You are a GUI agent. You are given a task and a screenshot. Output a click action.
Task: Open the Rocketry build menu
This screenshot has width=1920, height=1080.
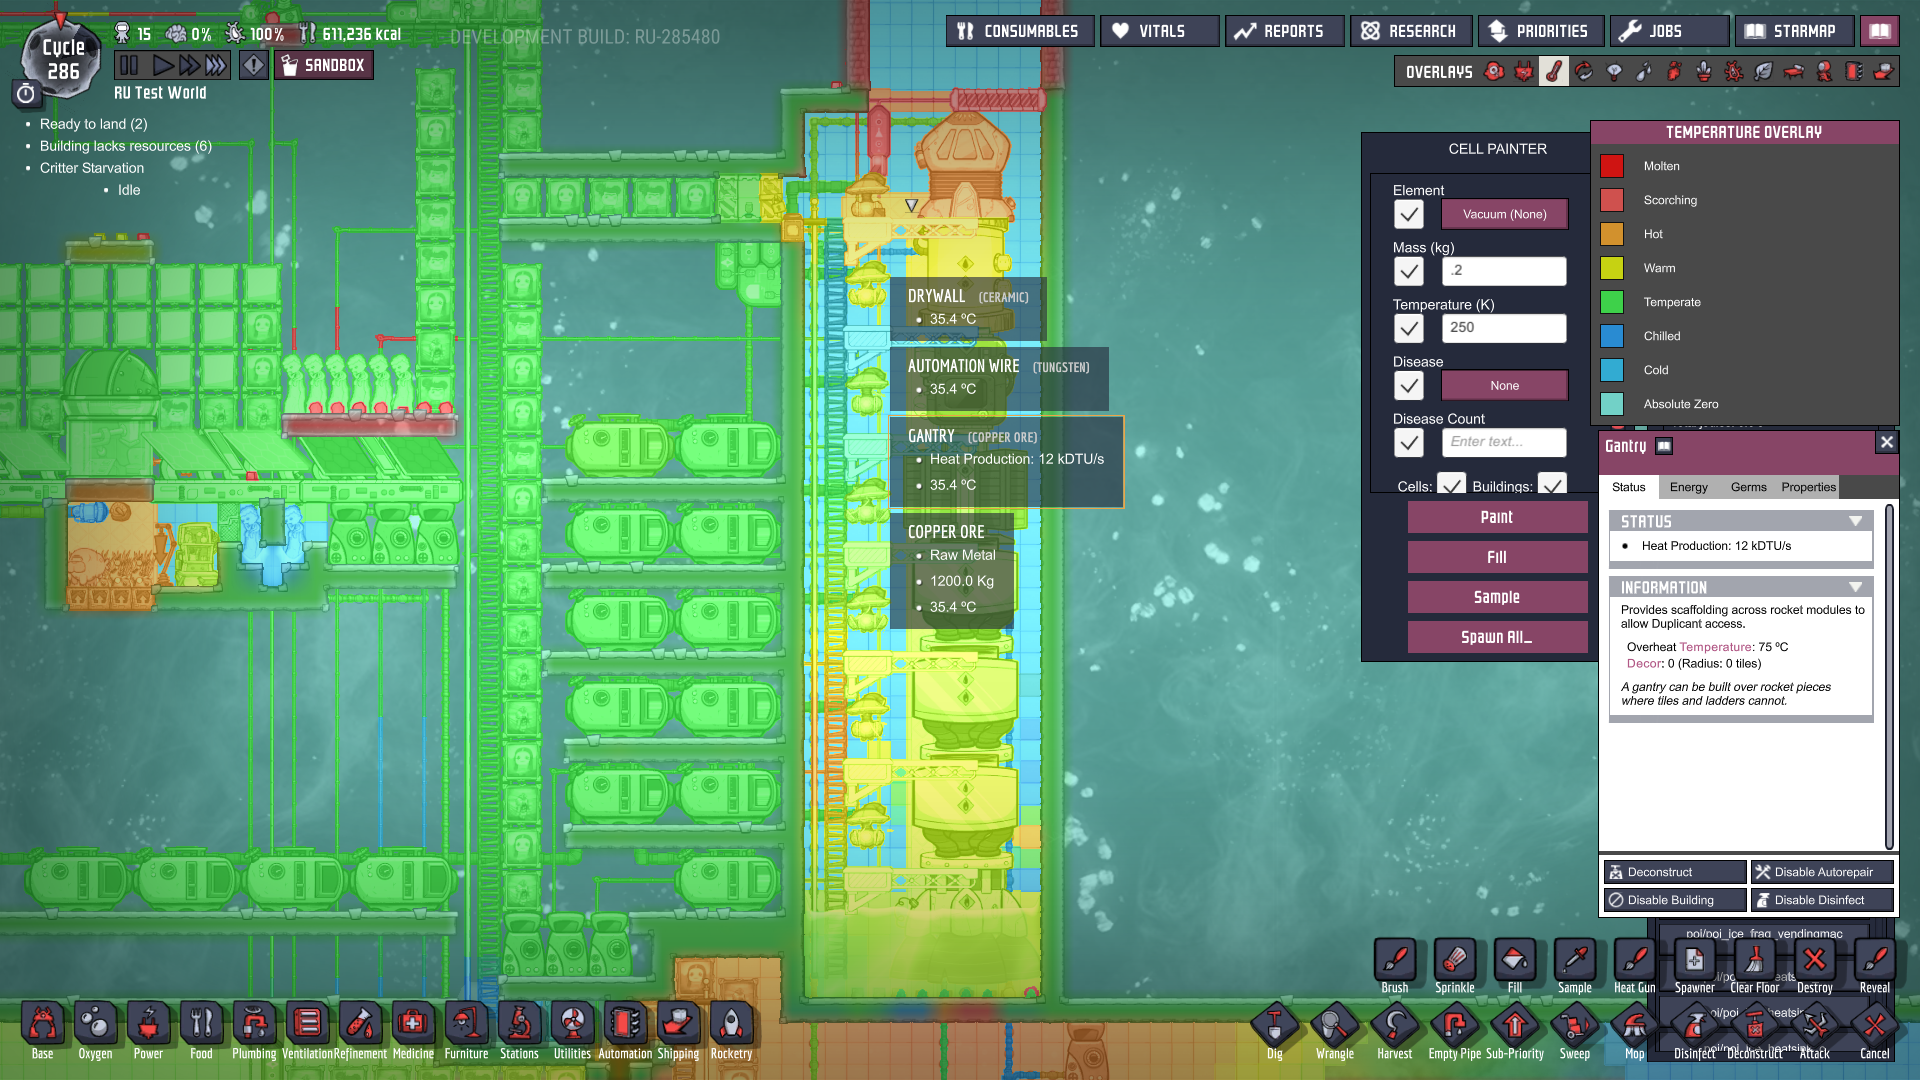(731, 1026)
